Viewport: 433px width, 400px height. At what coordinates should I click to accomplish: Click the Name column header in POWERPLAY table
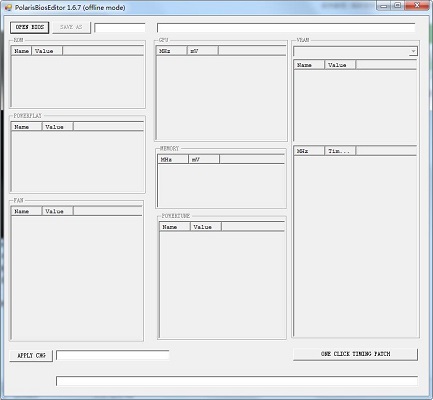tap(27, 127)
